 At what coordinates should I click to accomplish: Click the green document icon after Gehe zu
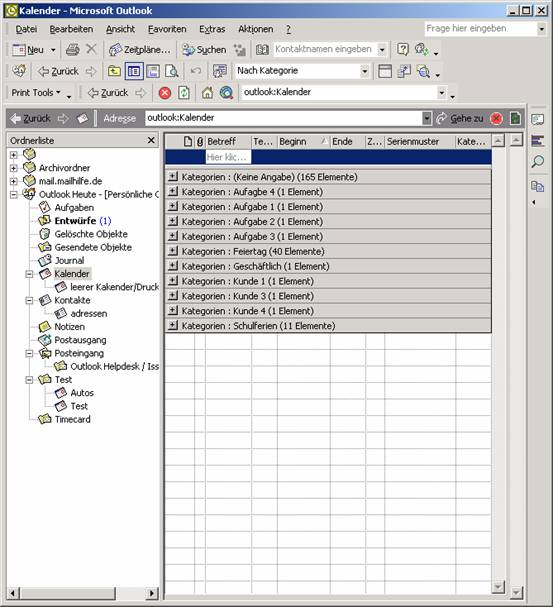(x=515, y=118)
